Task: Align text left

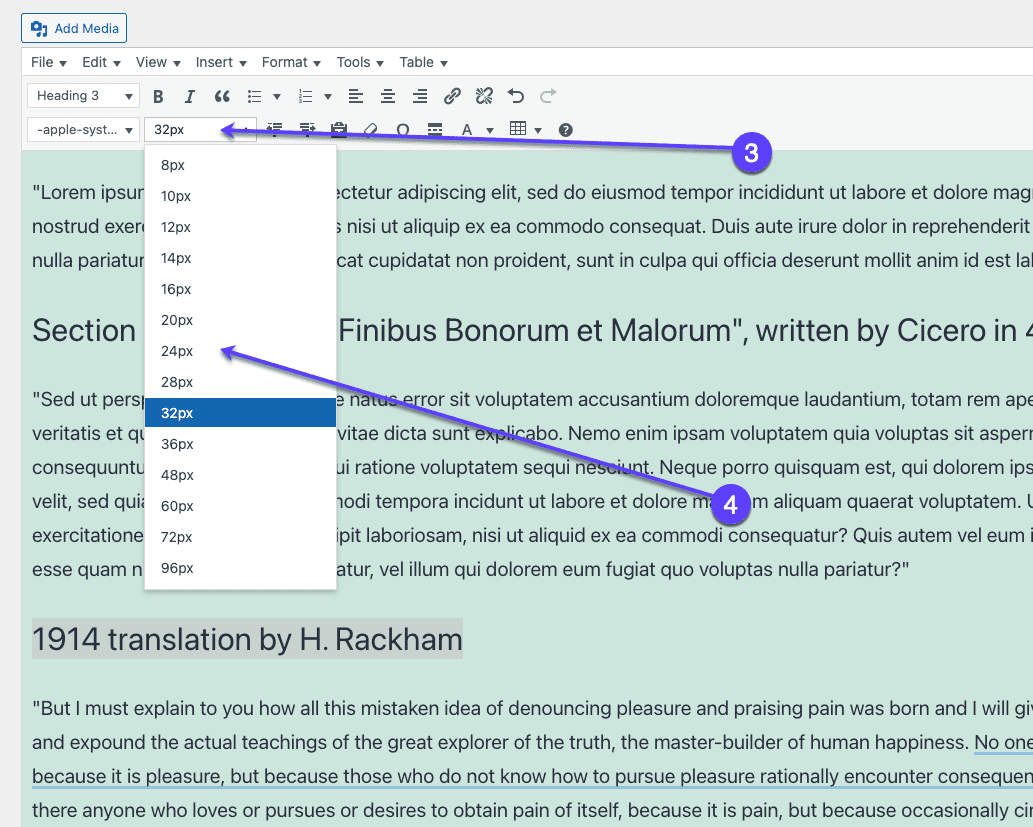Action: point(356,97)
